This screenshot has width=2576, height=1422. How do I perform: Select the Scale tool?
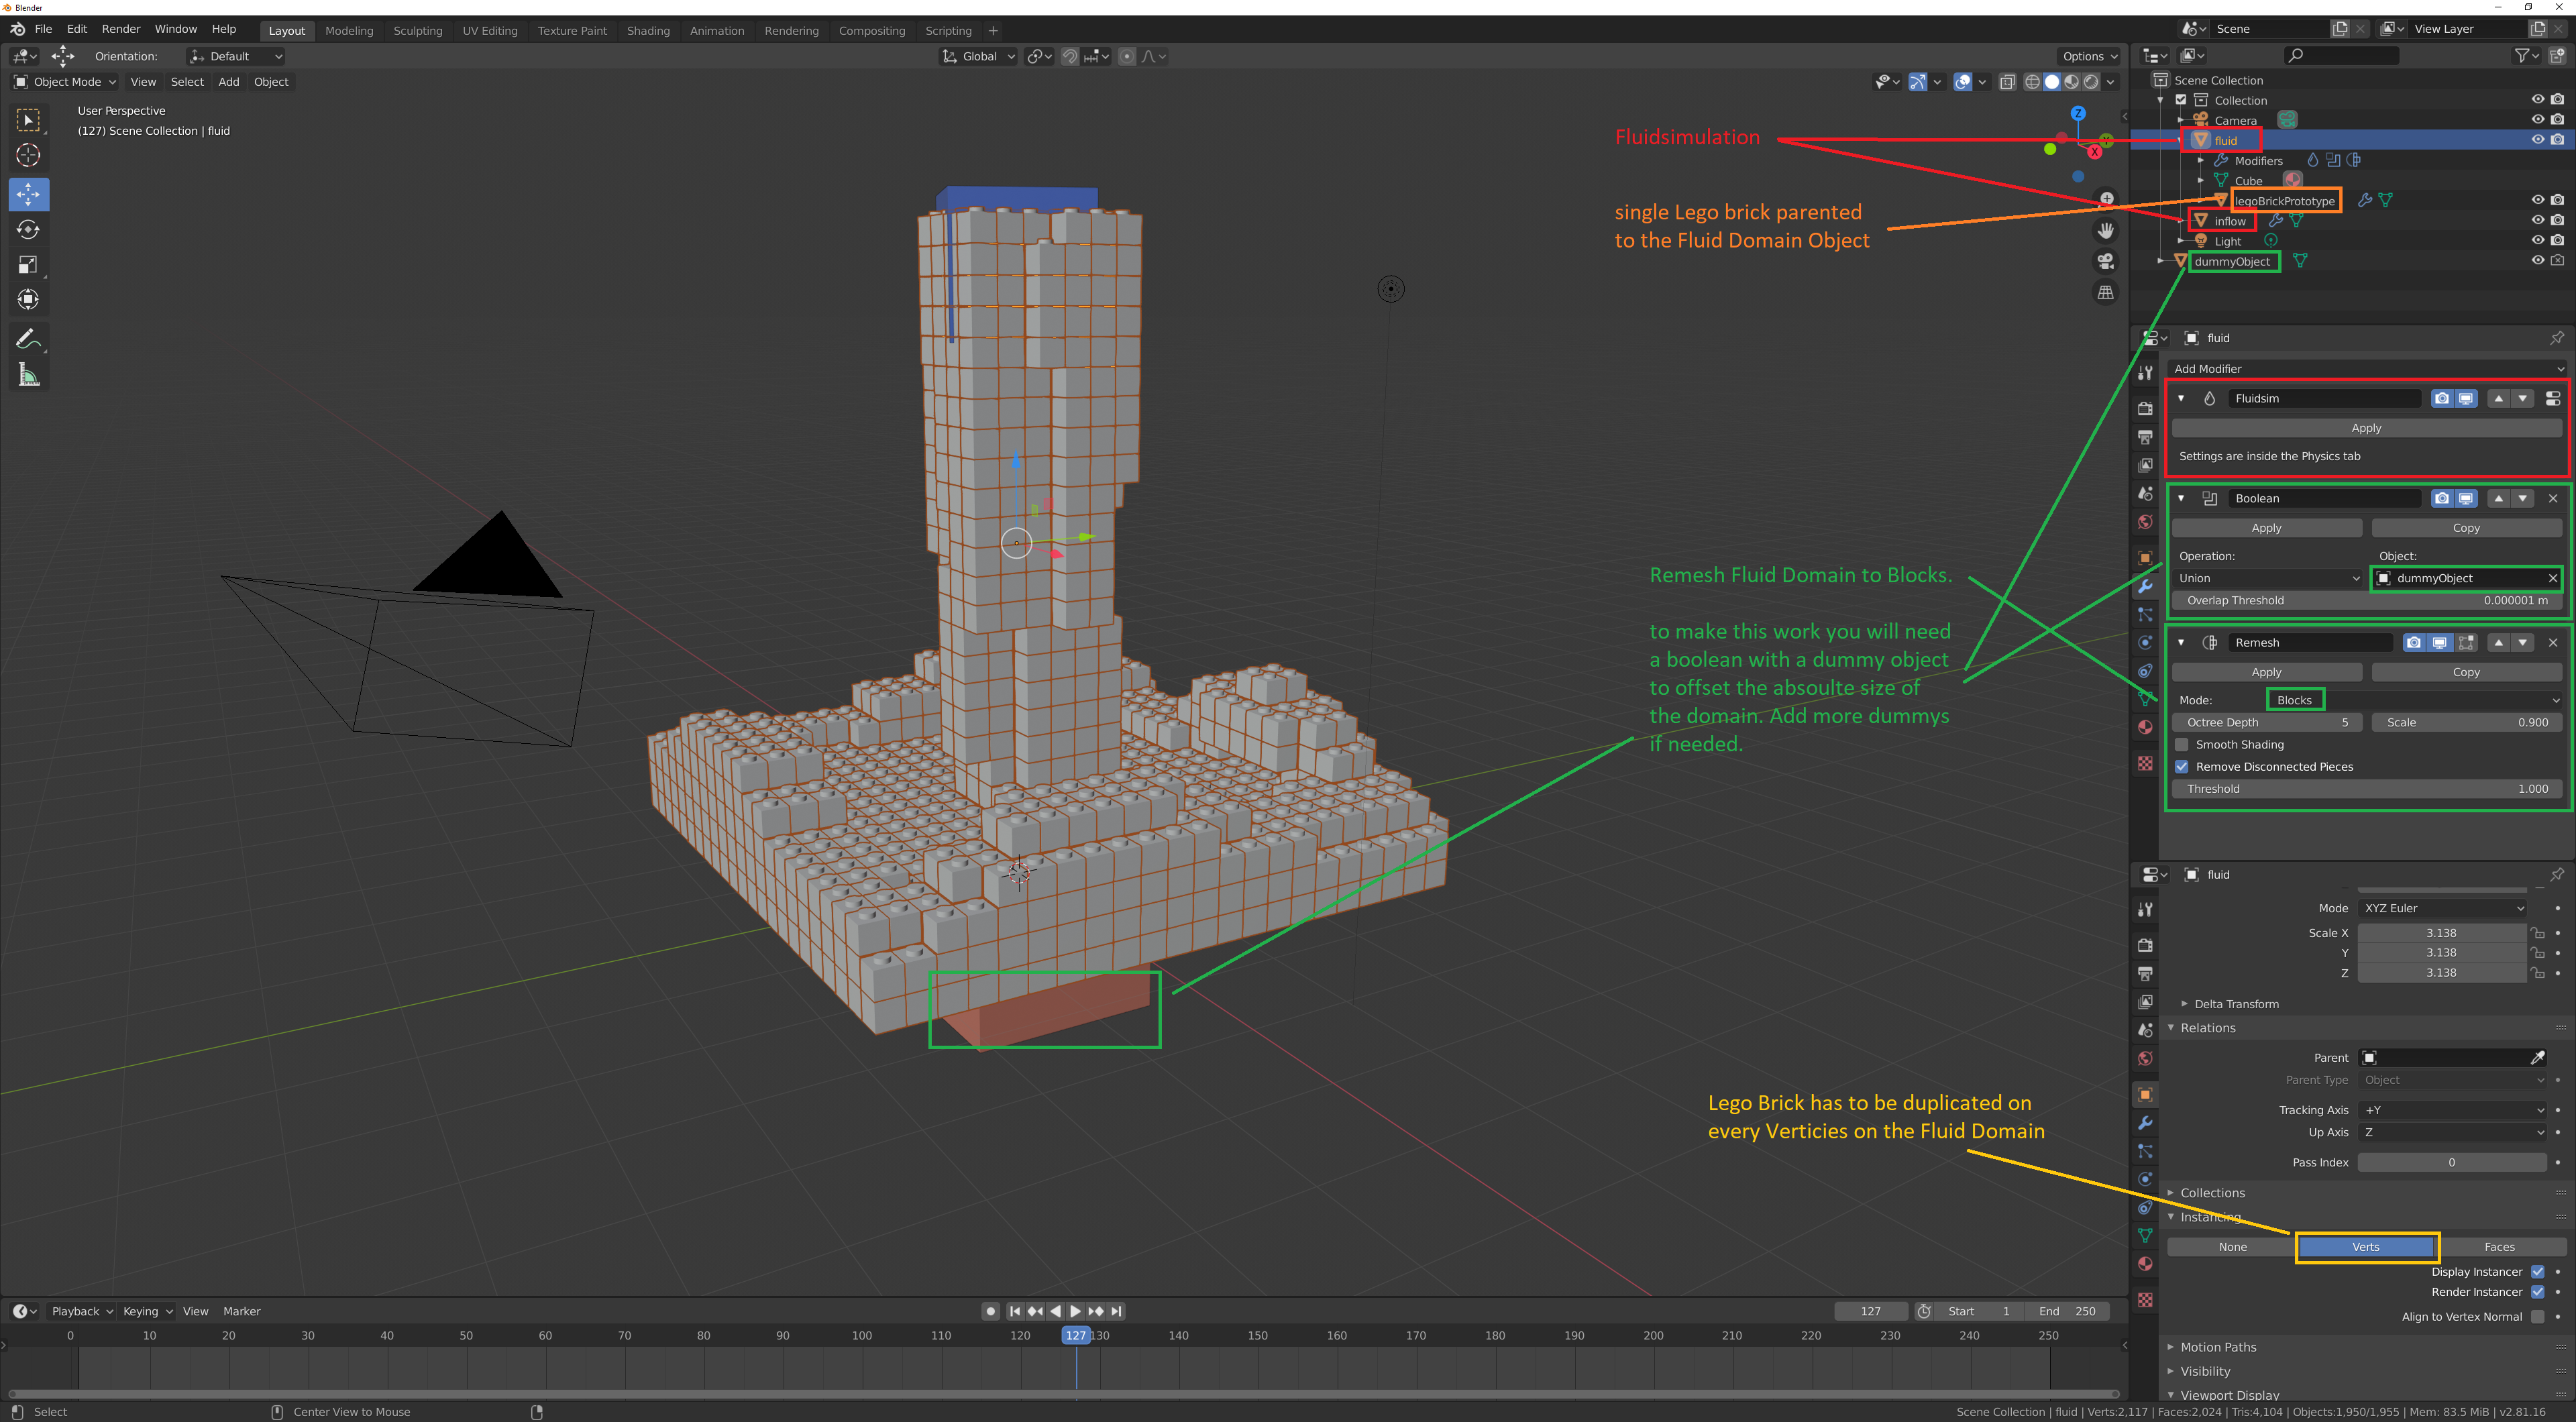[28, 265]
